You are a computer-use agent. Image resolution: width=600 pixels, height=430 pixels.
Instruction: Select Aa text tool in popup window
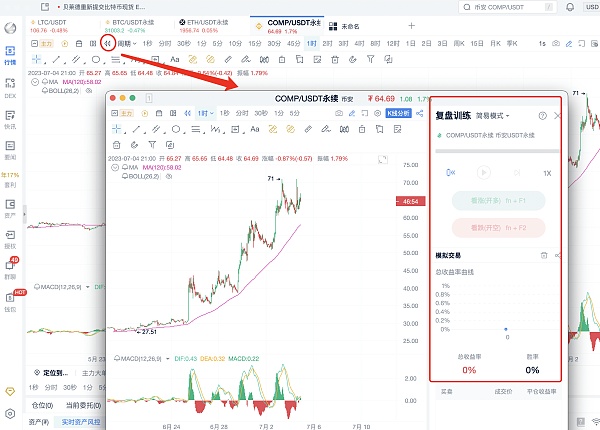[255, 129]
